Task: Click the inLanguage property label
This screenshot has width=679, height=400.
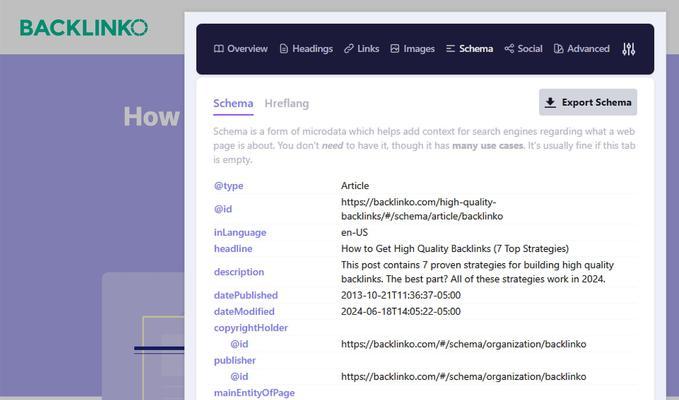Action: point(240,232)
